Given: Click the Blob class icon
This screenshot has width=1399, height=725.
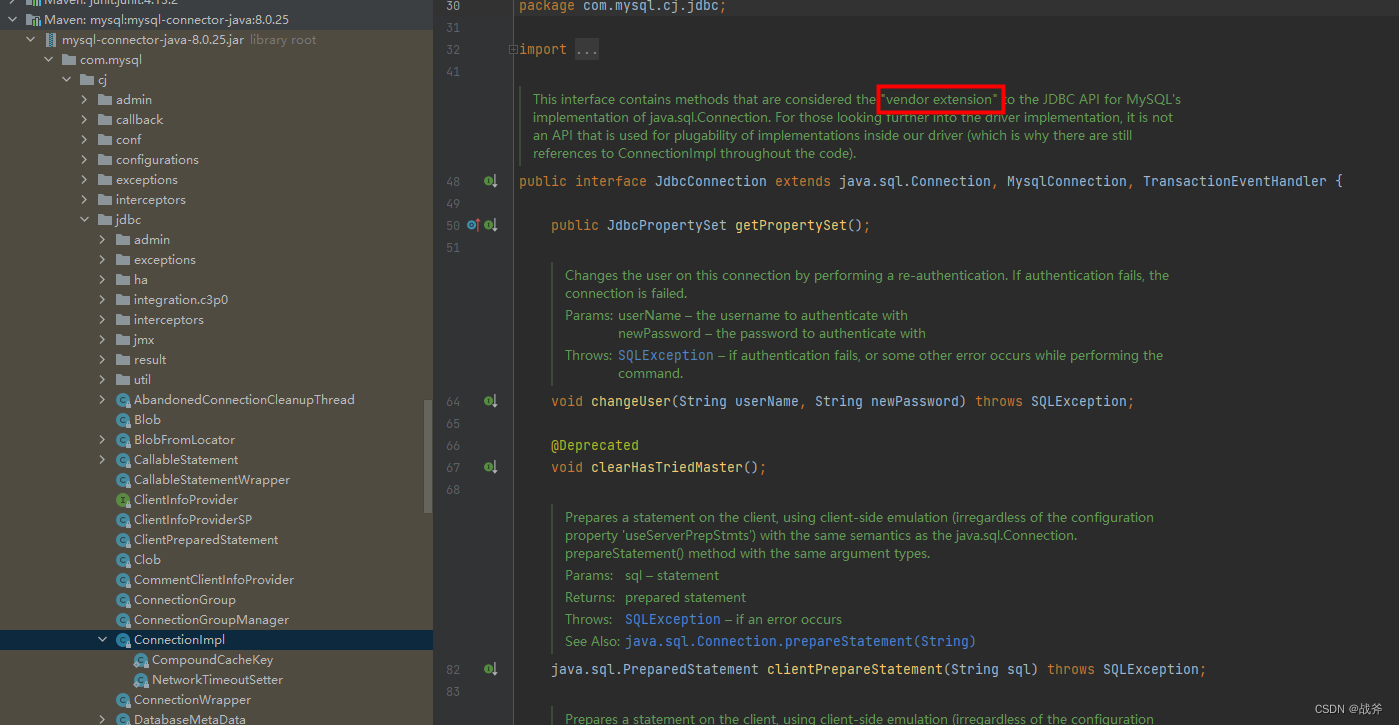Looking at the screenshot, I should coord(124,420).
